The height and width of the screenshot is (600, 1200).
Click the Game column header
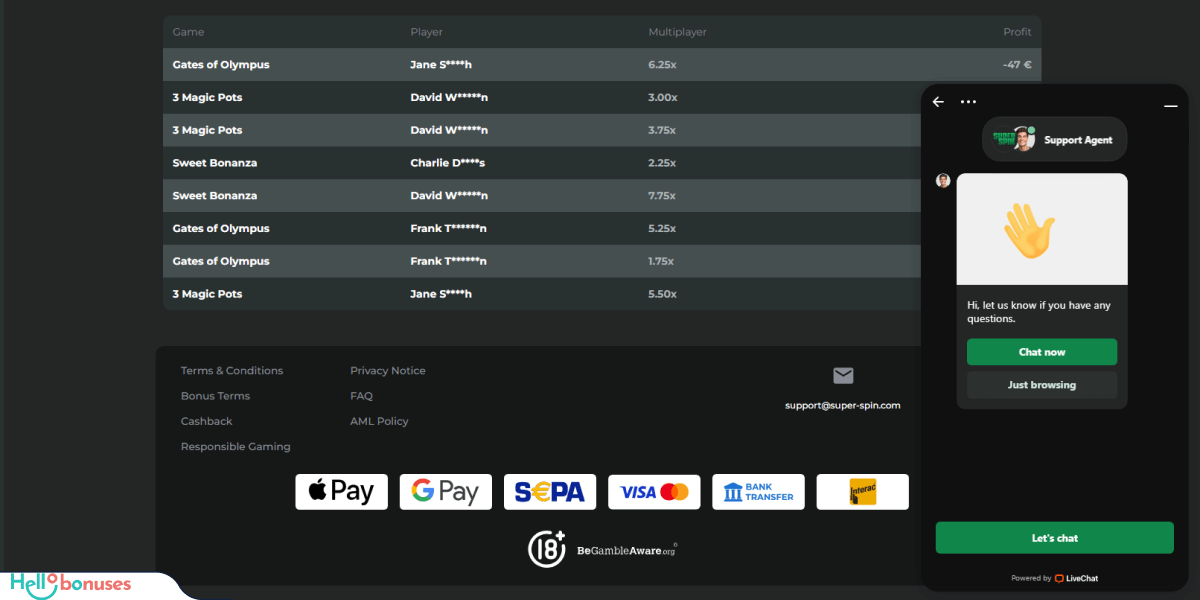[x=188, y=32]
